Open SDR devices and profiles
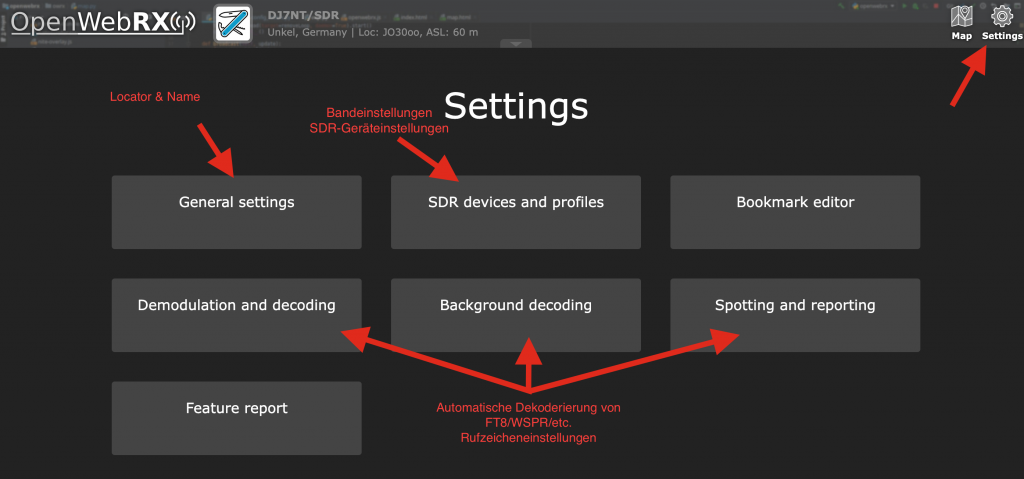Viewport: 1024px width, 479px height. click(x=516, y=212)
